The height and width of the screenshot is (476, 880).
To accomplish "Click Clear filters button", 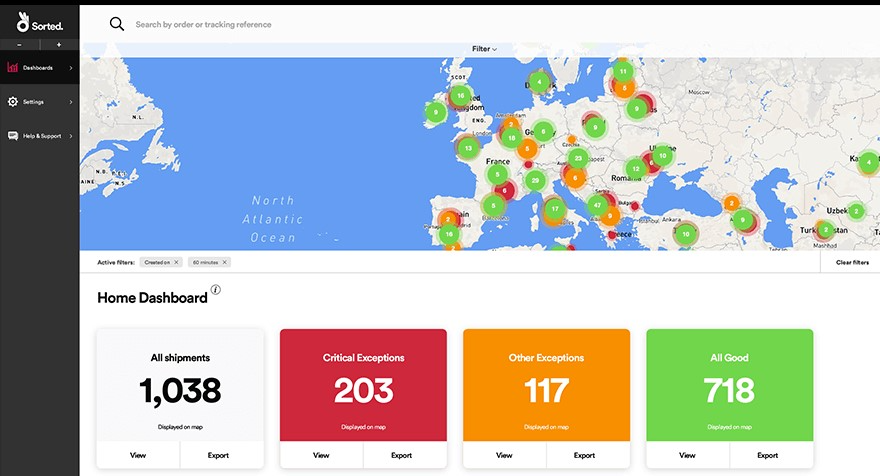I will pyautogui.click(x=851, y=262).
